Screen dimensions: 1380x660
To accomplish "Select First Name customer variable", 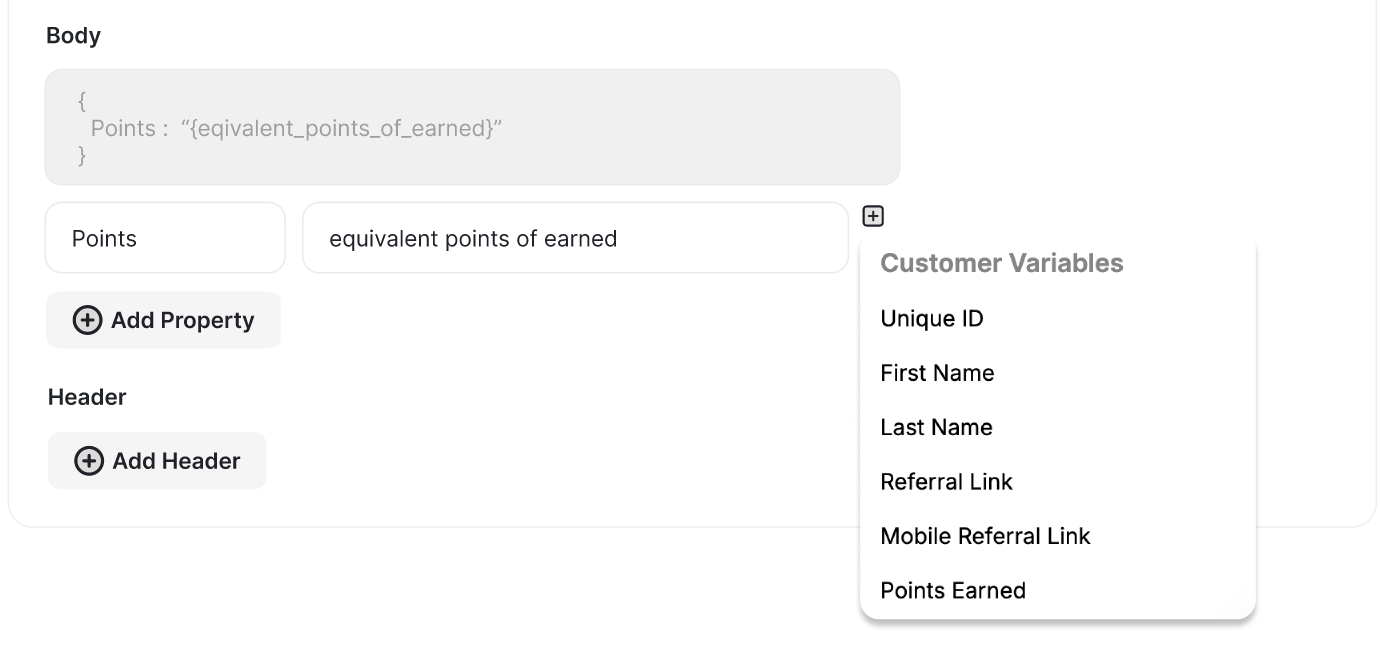I will [937, 373].
